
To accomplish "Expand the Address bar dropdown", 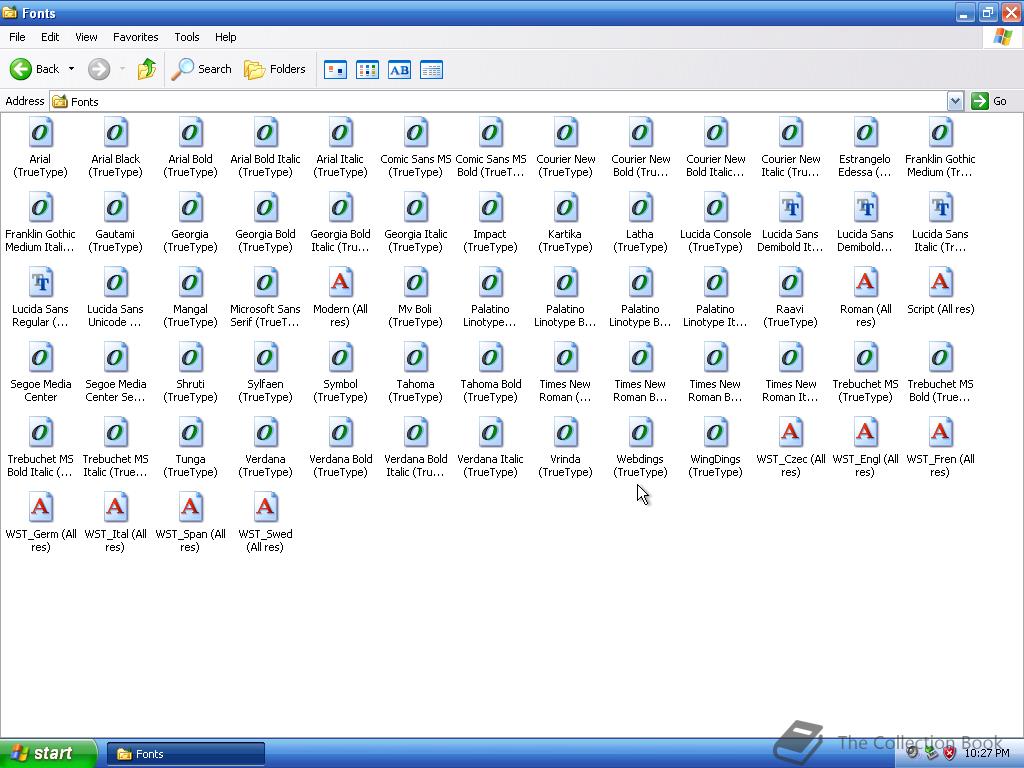I will coord(955,101).
